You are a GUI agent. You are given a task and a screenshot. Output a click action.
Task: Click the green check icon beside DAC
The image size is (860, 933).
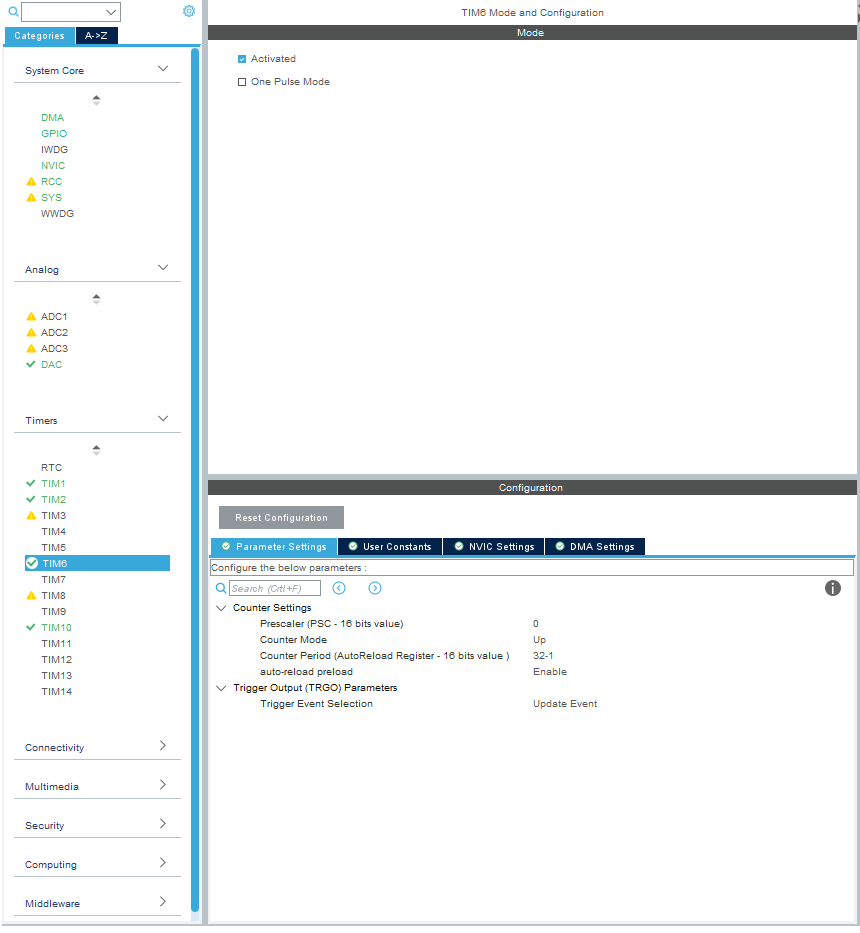coord(31,364)
